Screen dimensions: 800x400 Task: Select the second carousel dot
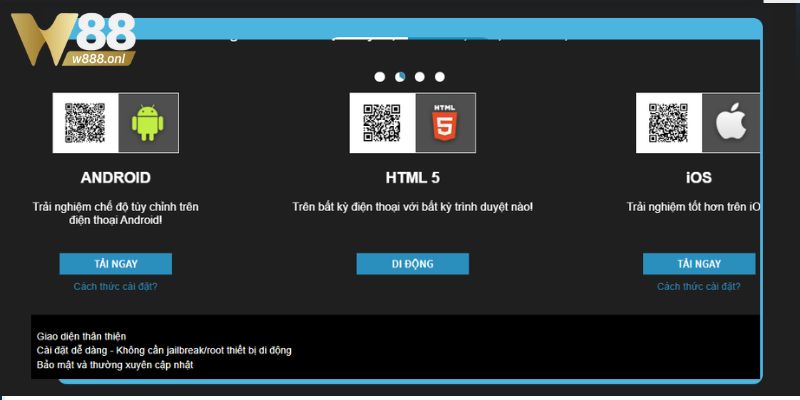400,77
